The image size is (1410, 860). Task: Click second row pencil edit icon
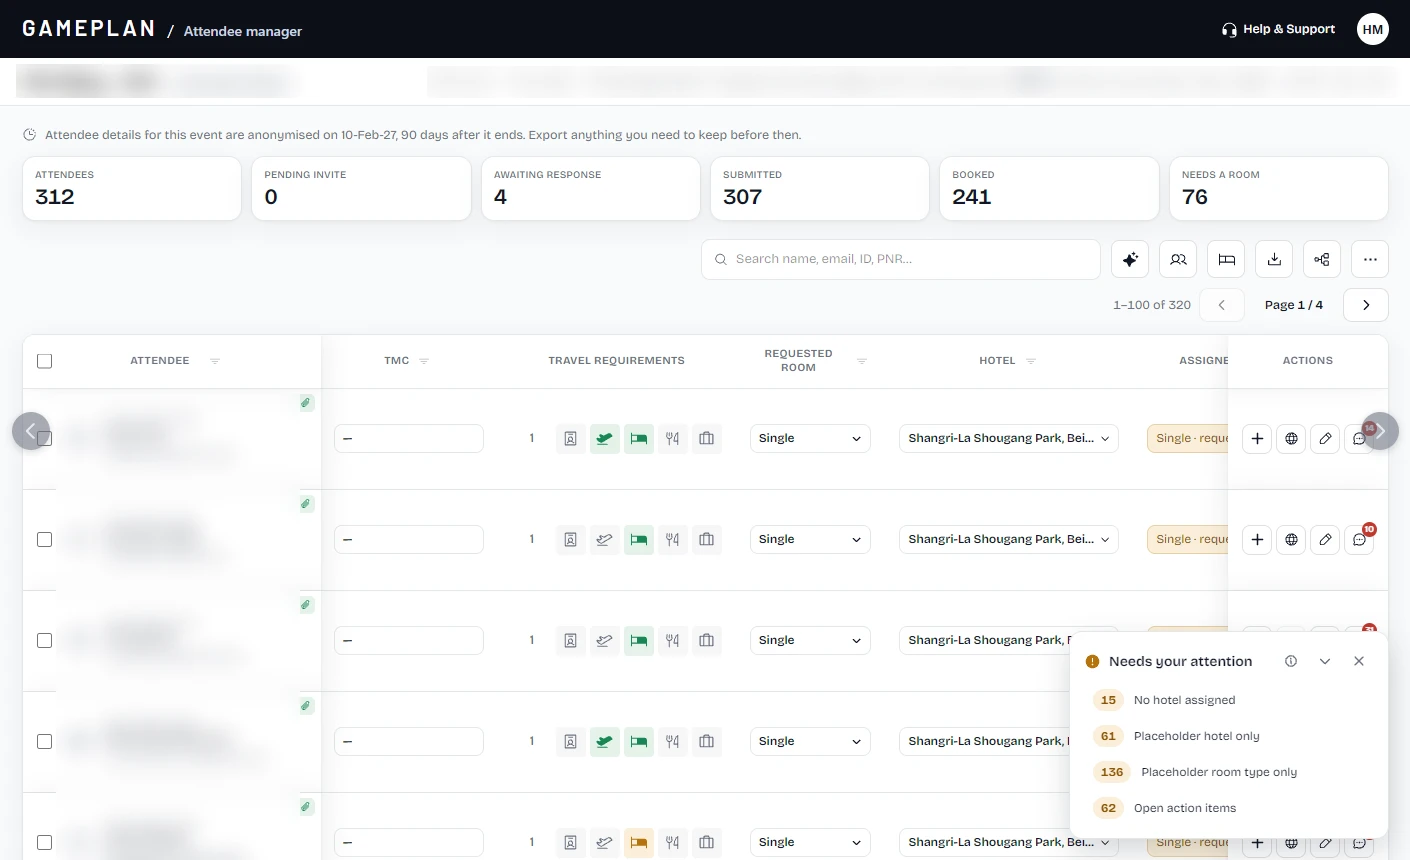pyautogui.click(x=1325, y=539)
